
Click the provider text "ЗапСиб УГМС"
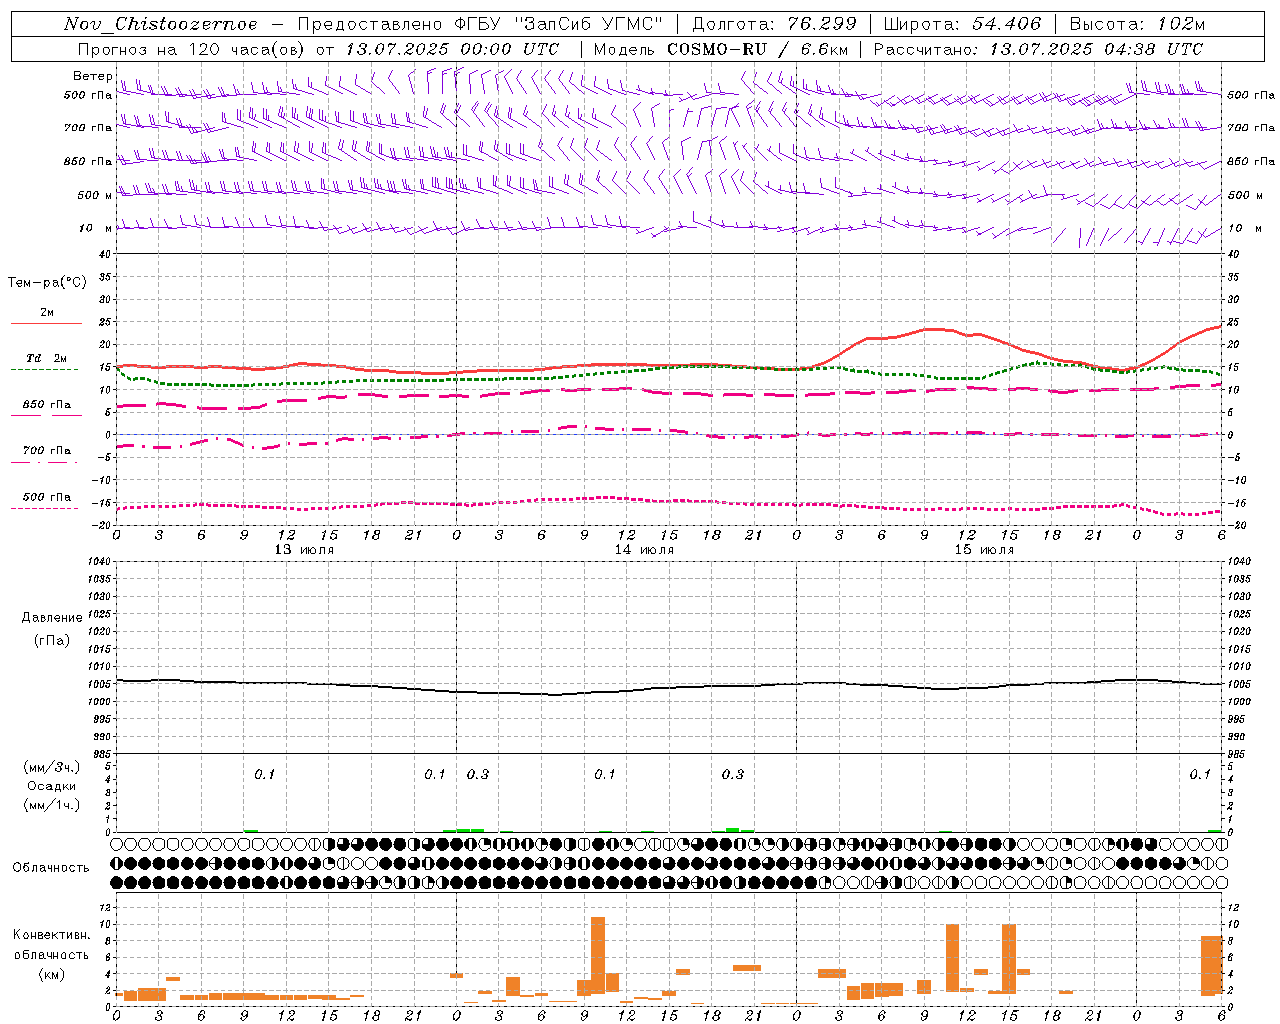click(x=588, y=24)
